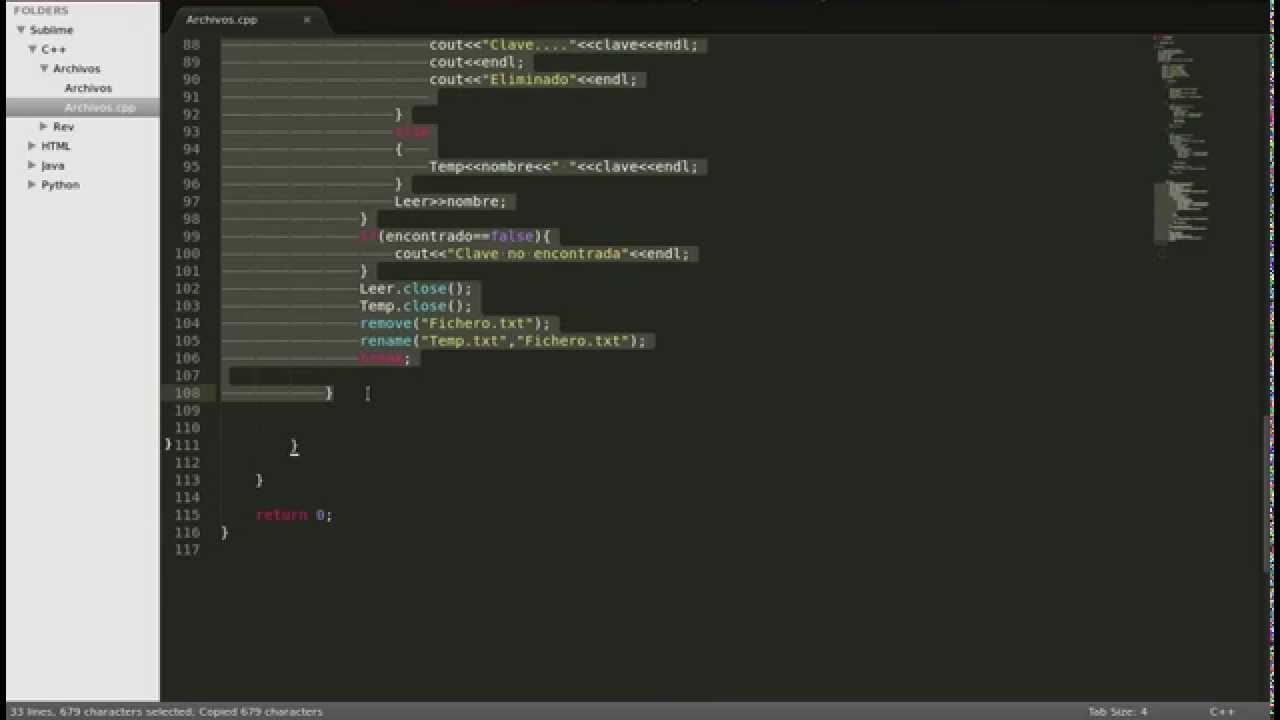The height and width of the screenshot is (720, 1280).
Task: Select the Java folder label
Action: point(52,165)
